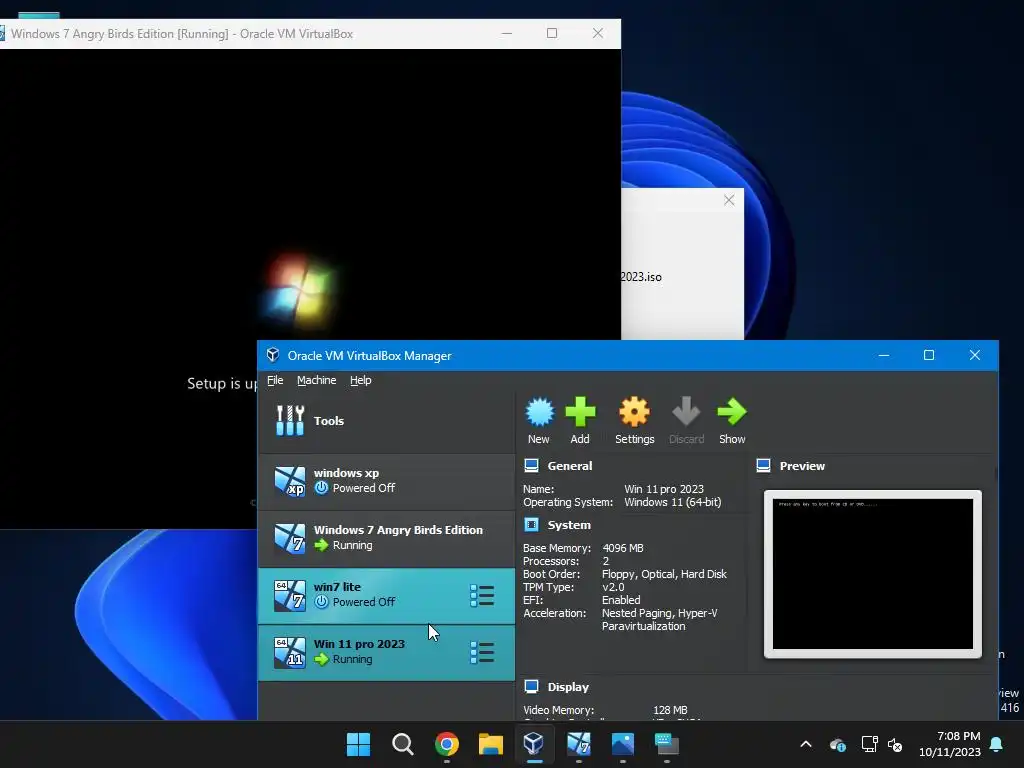Click the General section monitor icon
Image resolution: width=1024 pixels, height=768 pixels.
pyautogui.click(x=532, y=466)
